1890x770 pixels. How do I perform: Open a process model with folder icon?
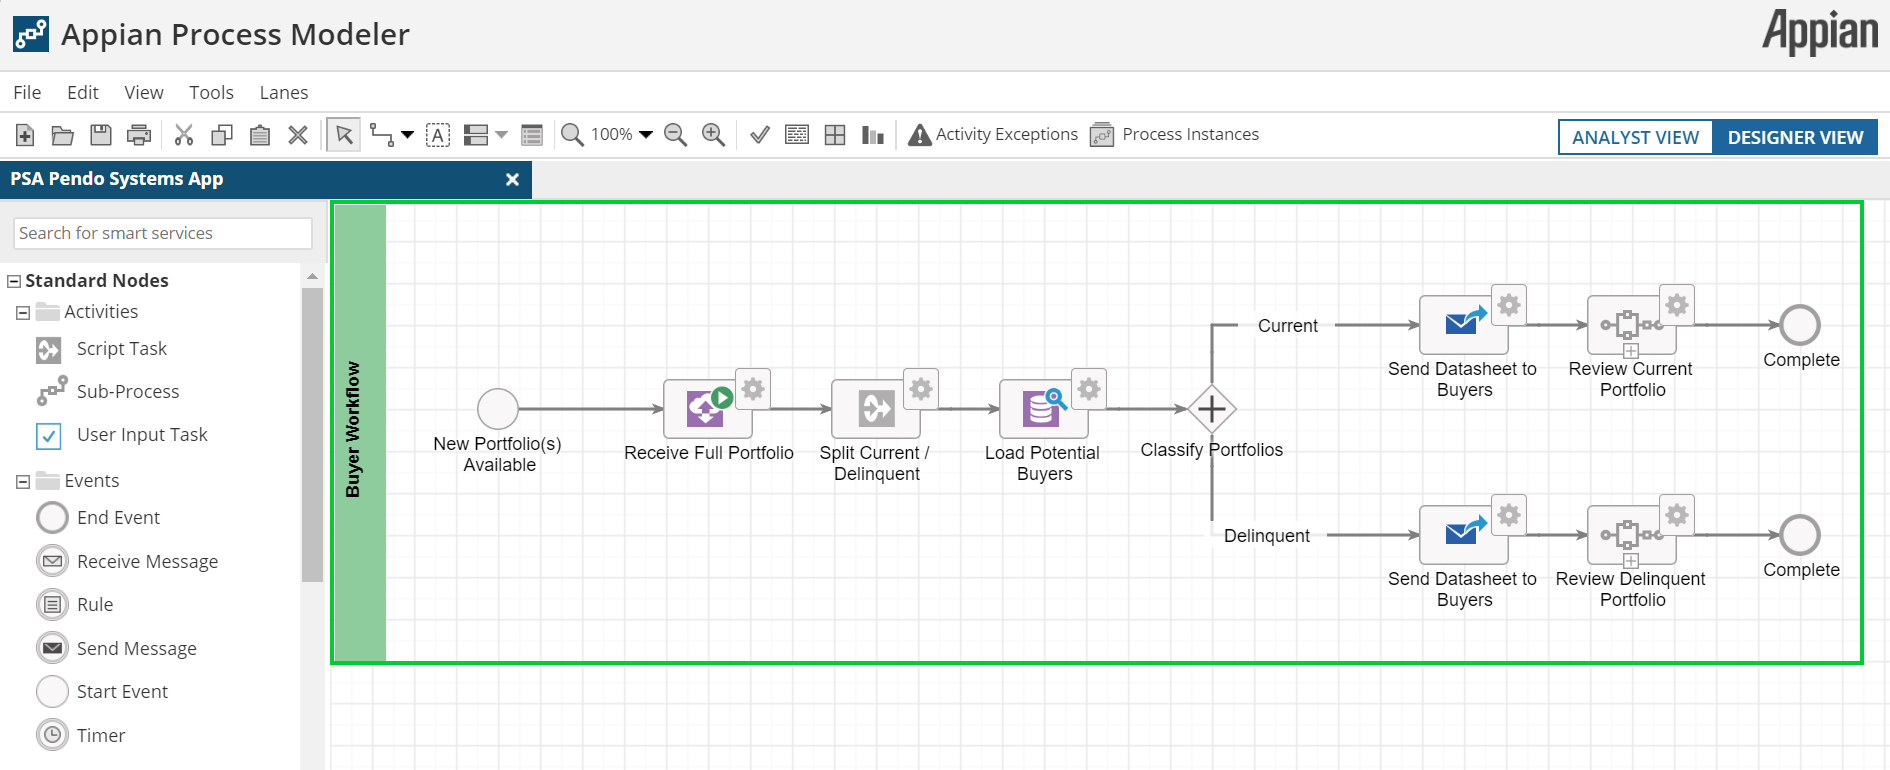click(x=62, y=135)
